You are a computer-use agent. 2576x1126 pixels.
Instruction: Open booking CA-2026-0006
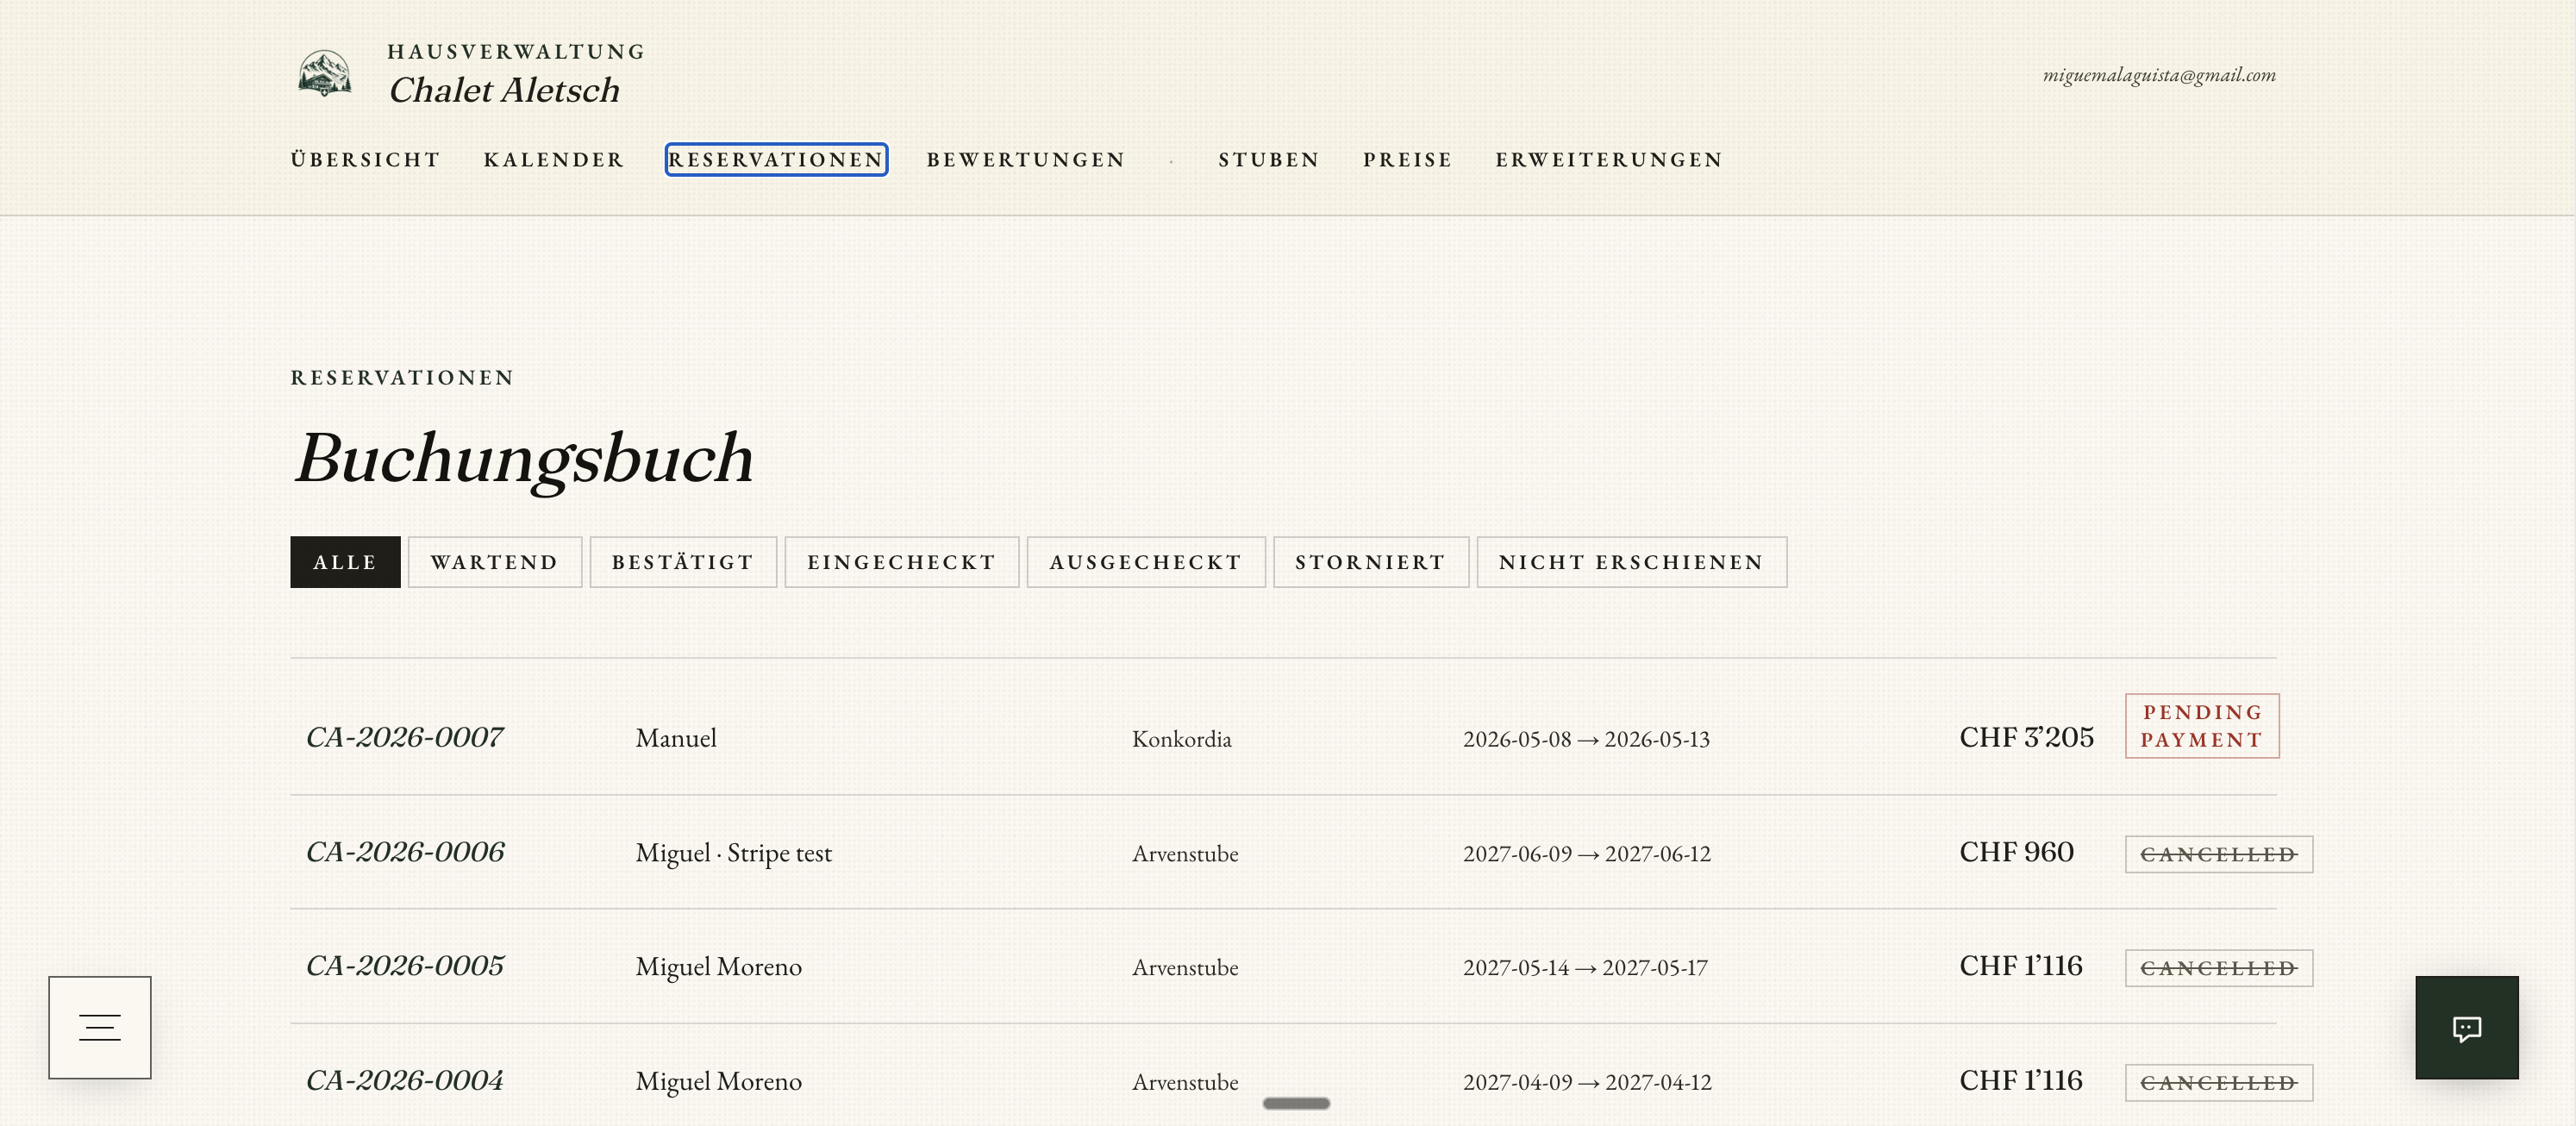click(405, 853)
